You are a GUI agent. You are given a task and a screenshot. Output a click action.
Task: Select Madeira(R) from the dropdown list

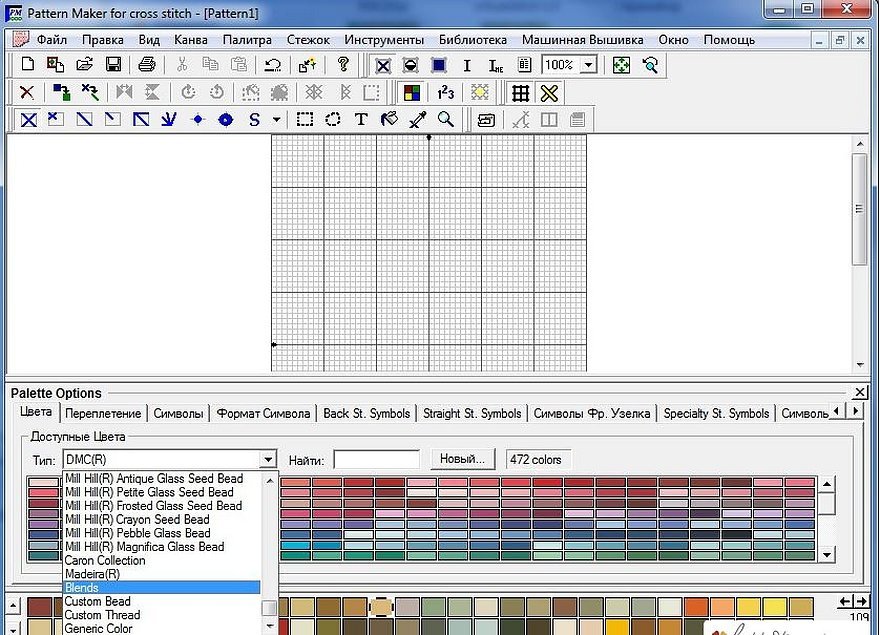pos(92,574)
